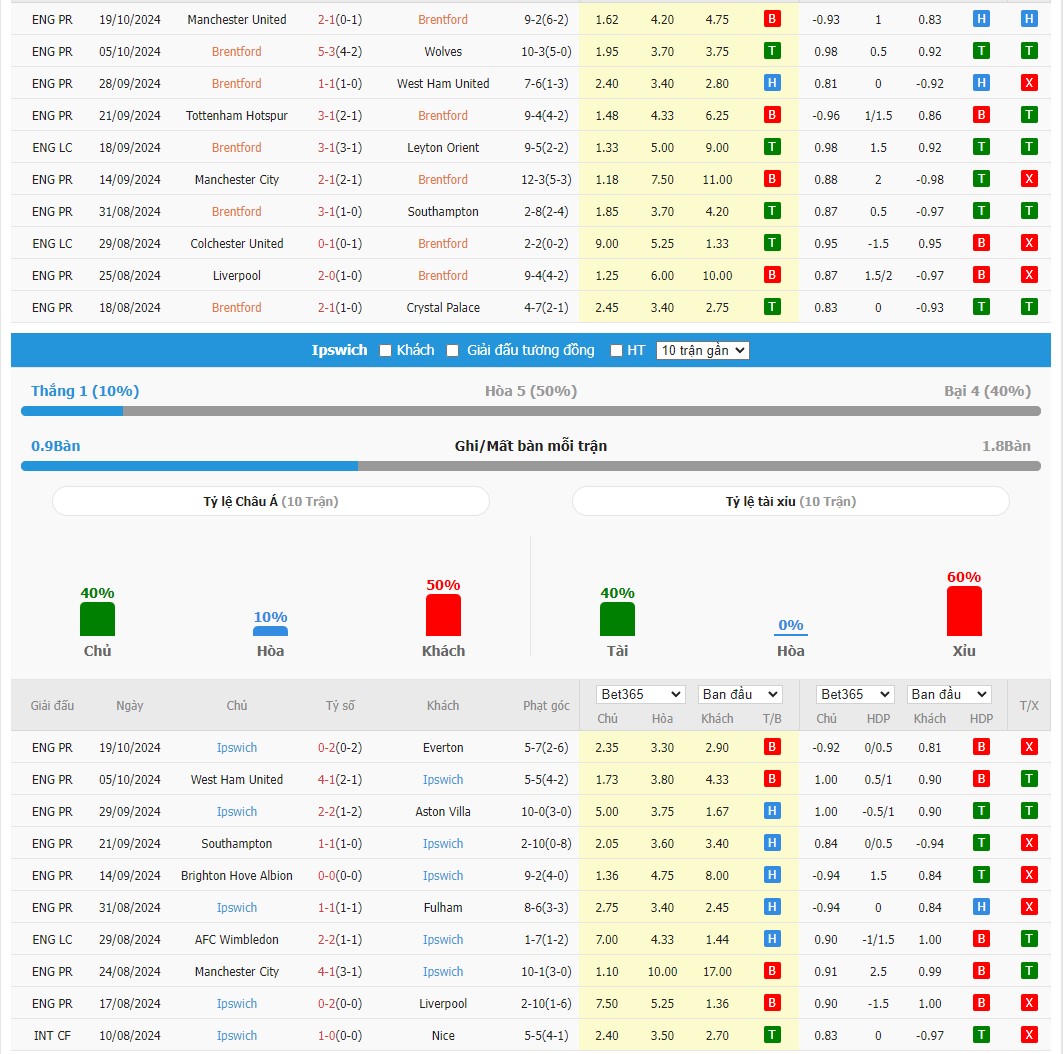
Task: Click the Ghi/Mất bàn goals bar
Action: [531, 466]
